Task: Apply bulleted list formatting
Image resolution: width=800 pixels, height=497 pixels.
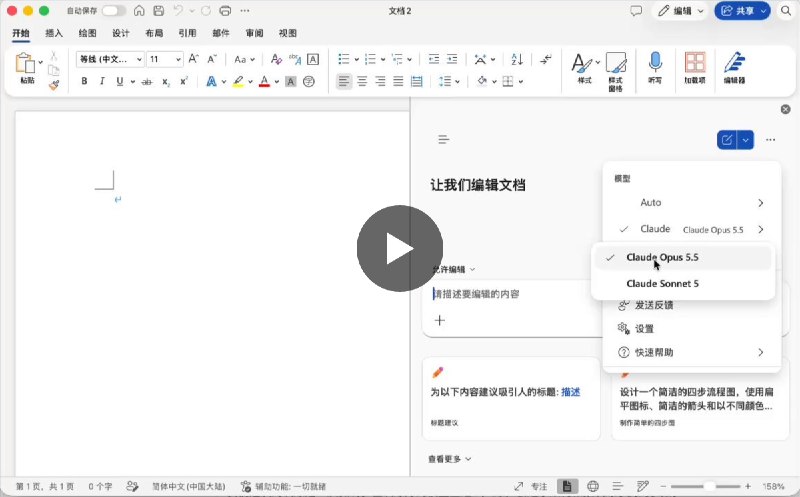Action: (344, 59)
